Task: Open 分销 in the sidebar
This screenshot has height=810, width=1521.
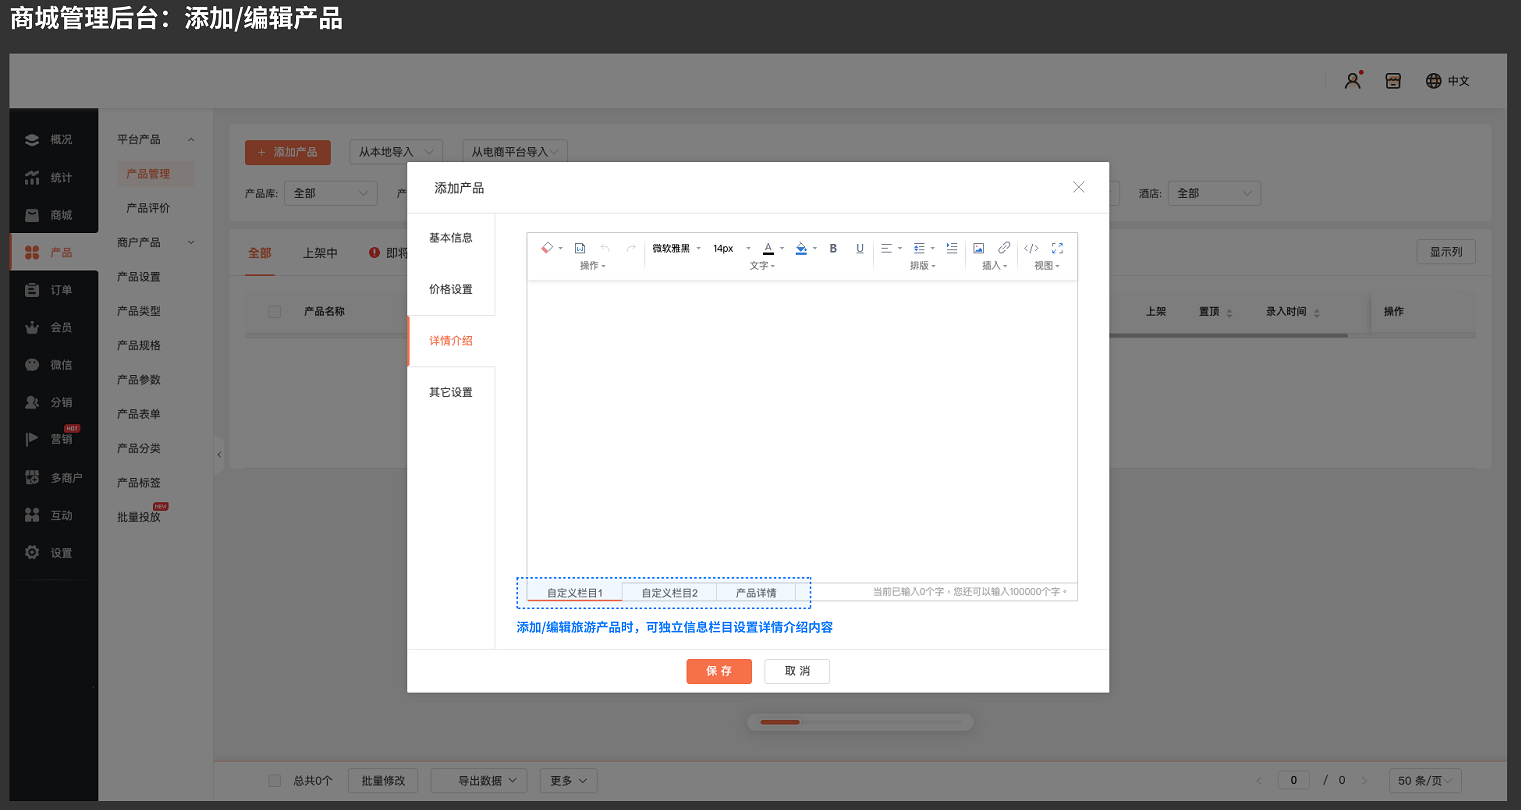Action: click(54, 403)
